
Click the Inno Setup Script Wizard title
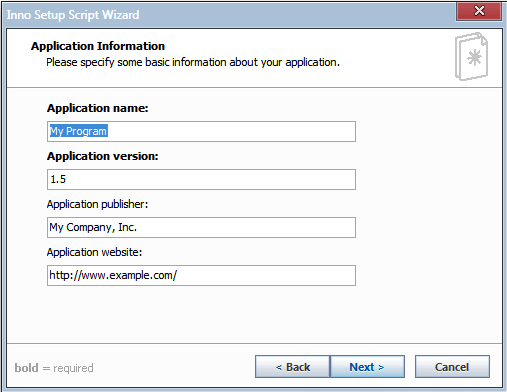73,15
